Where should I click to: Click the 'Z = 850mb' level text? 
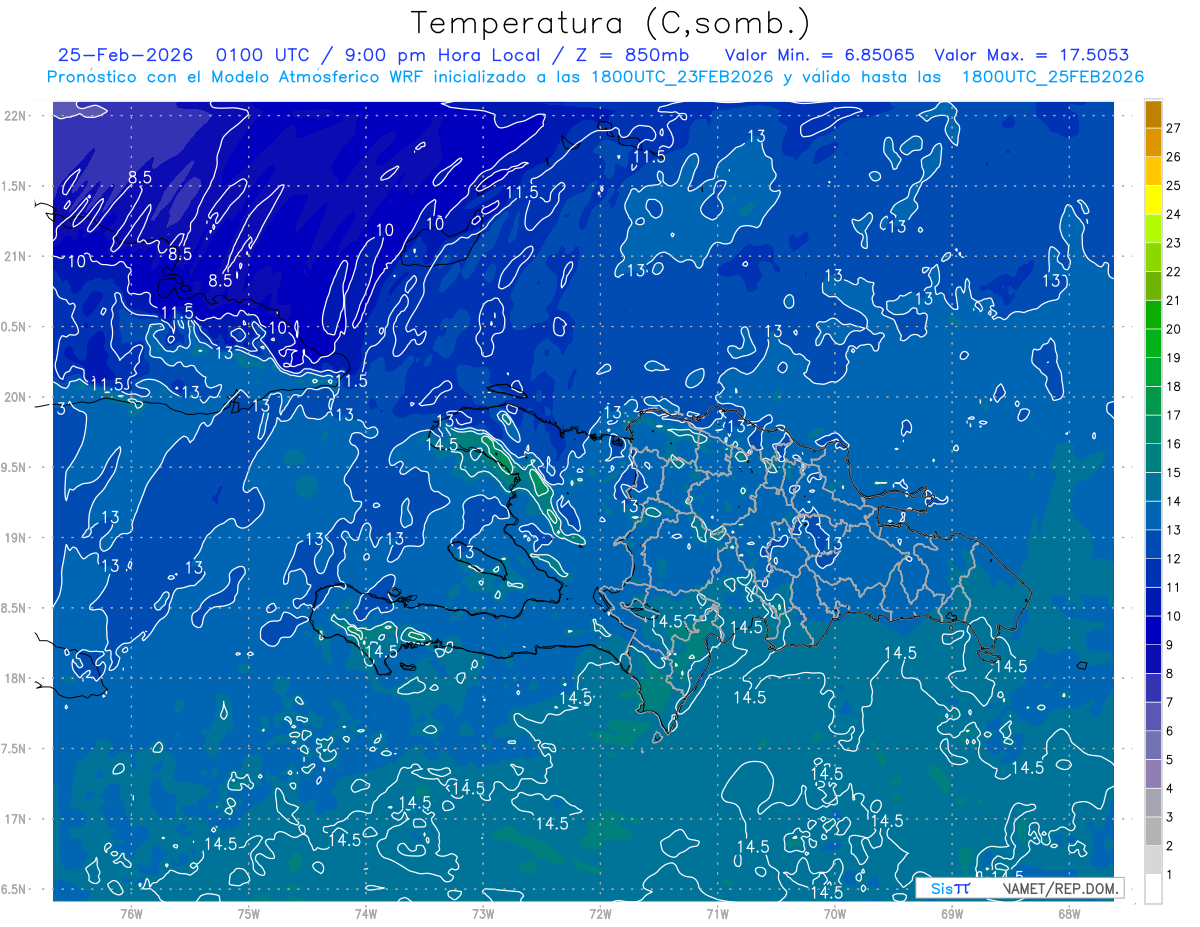point(632,55)
